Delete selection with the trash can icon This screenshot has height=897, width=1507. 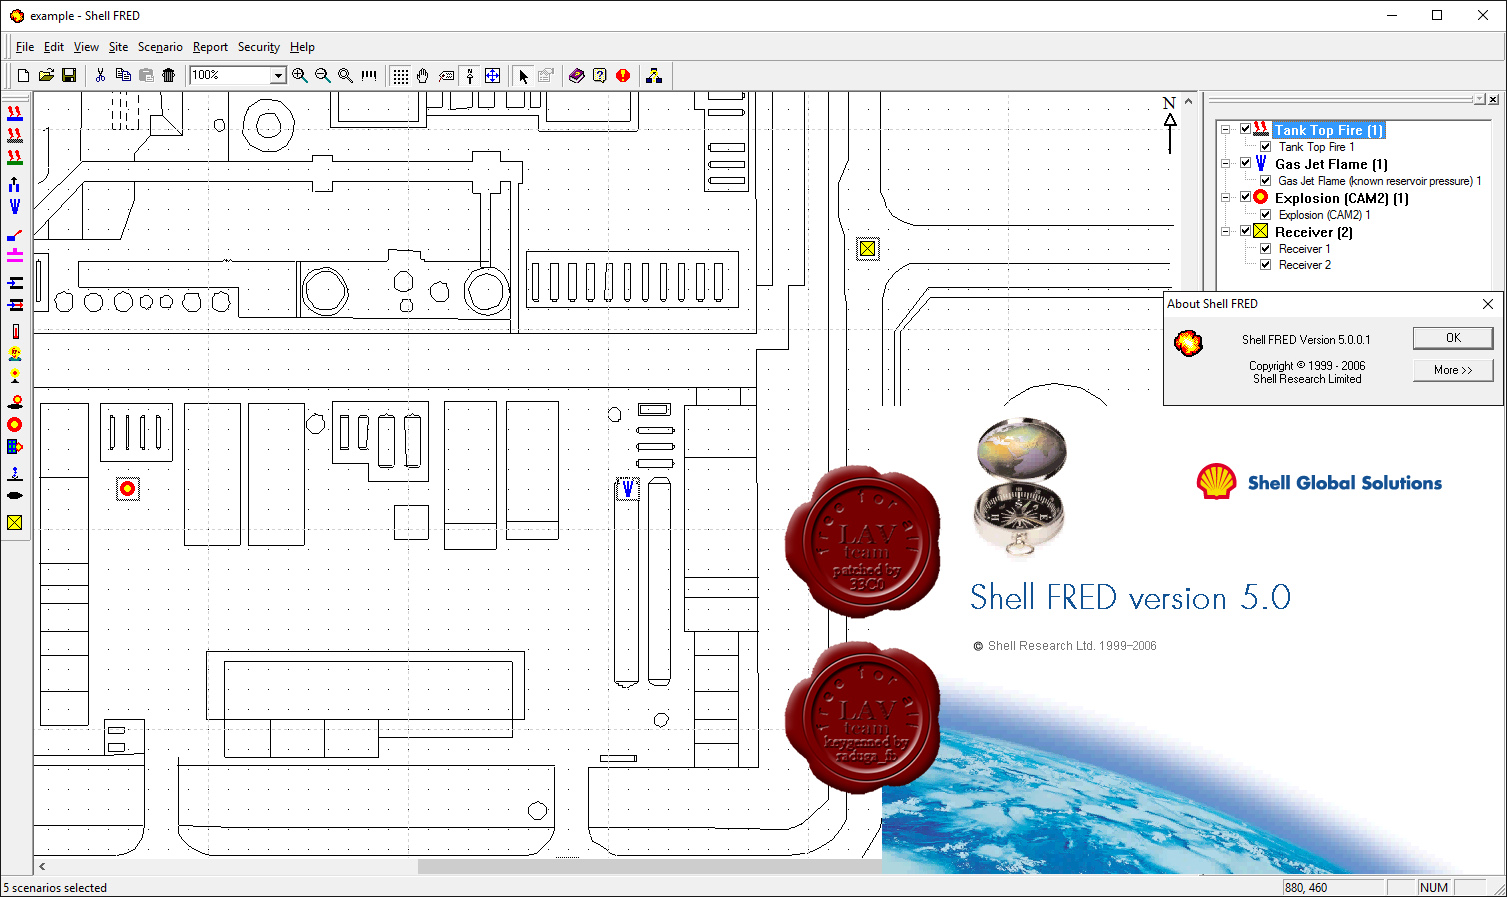click(169, 76)
